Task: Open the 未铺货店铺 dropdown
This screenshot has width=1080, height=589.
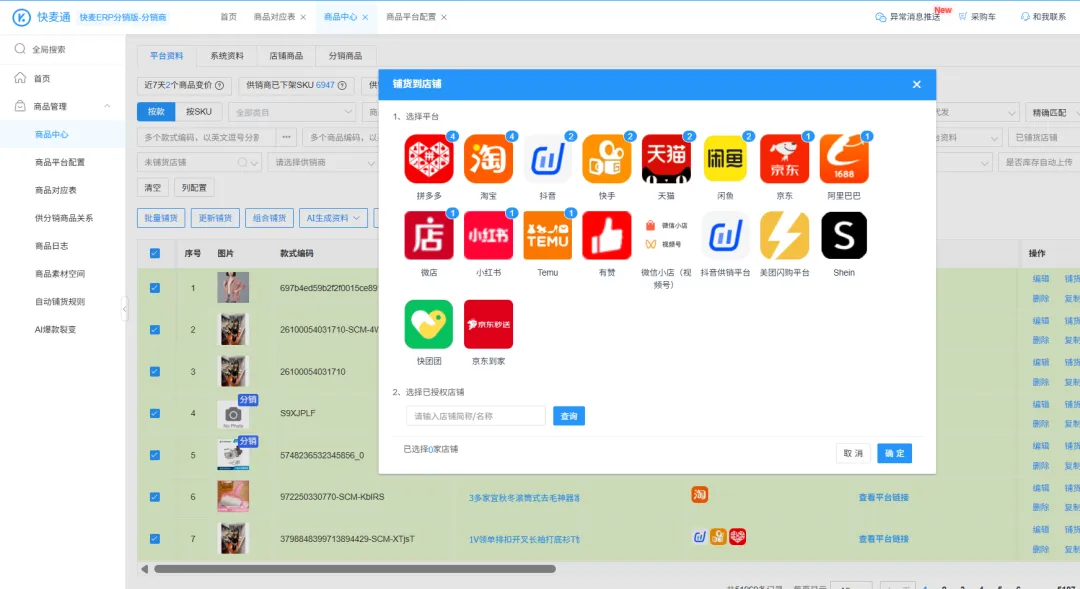Action: click(199, 163)
